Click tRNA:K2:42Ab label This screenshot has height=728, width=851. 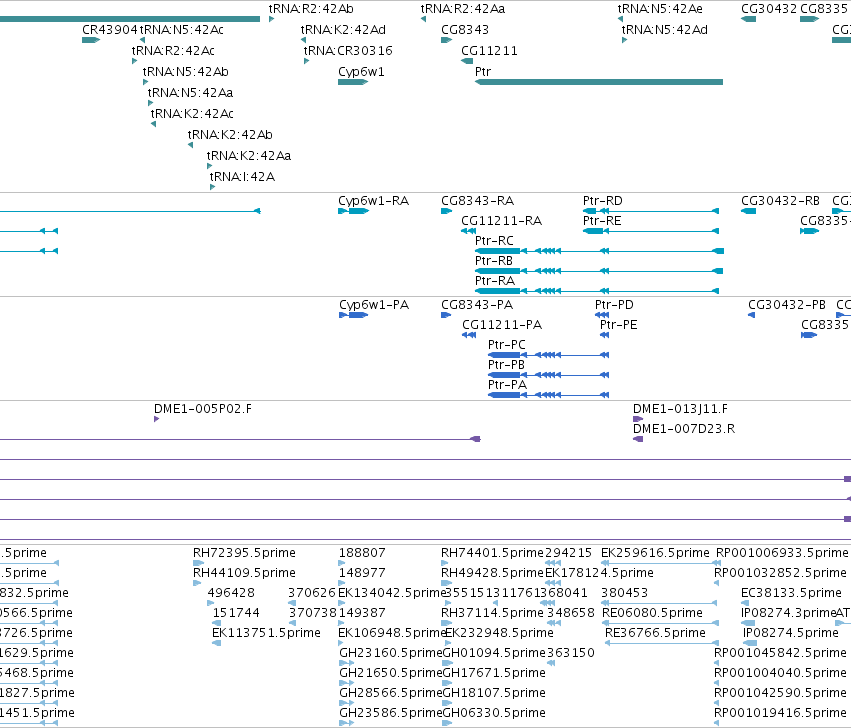pyautogui.click(x=230, y=135)
